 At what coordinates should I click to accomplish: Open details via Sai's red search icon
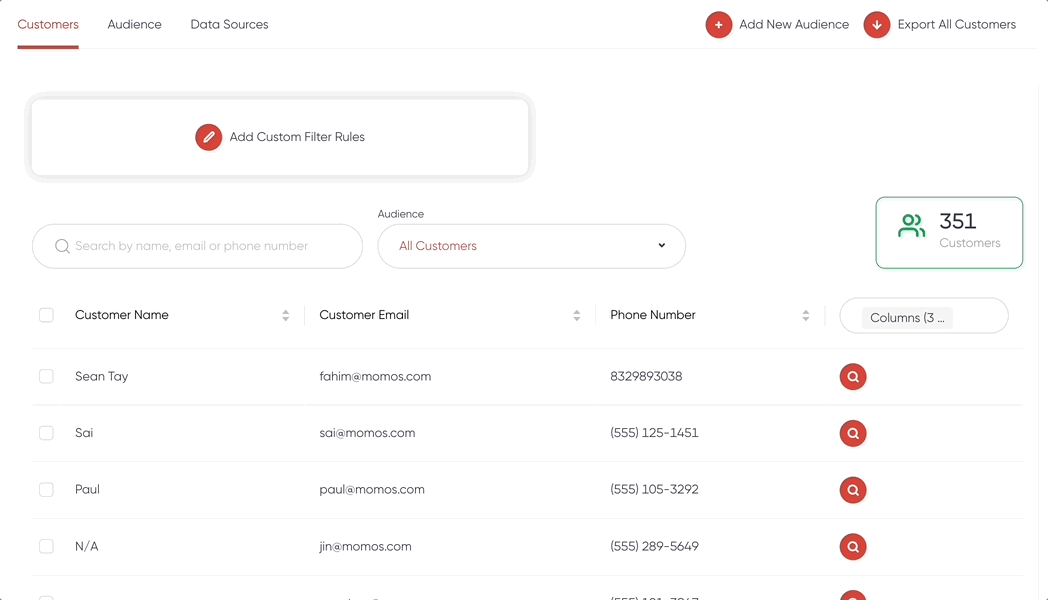[x=853, y=433]
